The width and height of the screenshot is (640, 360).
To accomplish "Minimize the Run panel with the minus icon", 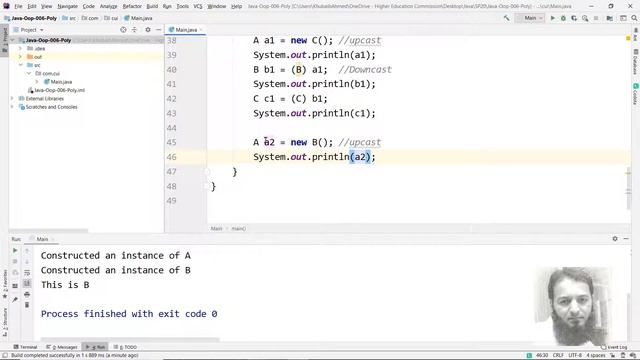I will [x=626, y=239].
